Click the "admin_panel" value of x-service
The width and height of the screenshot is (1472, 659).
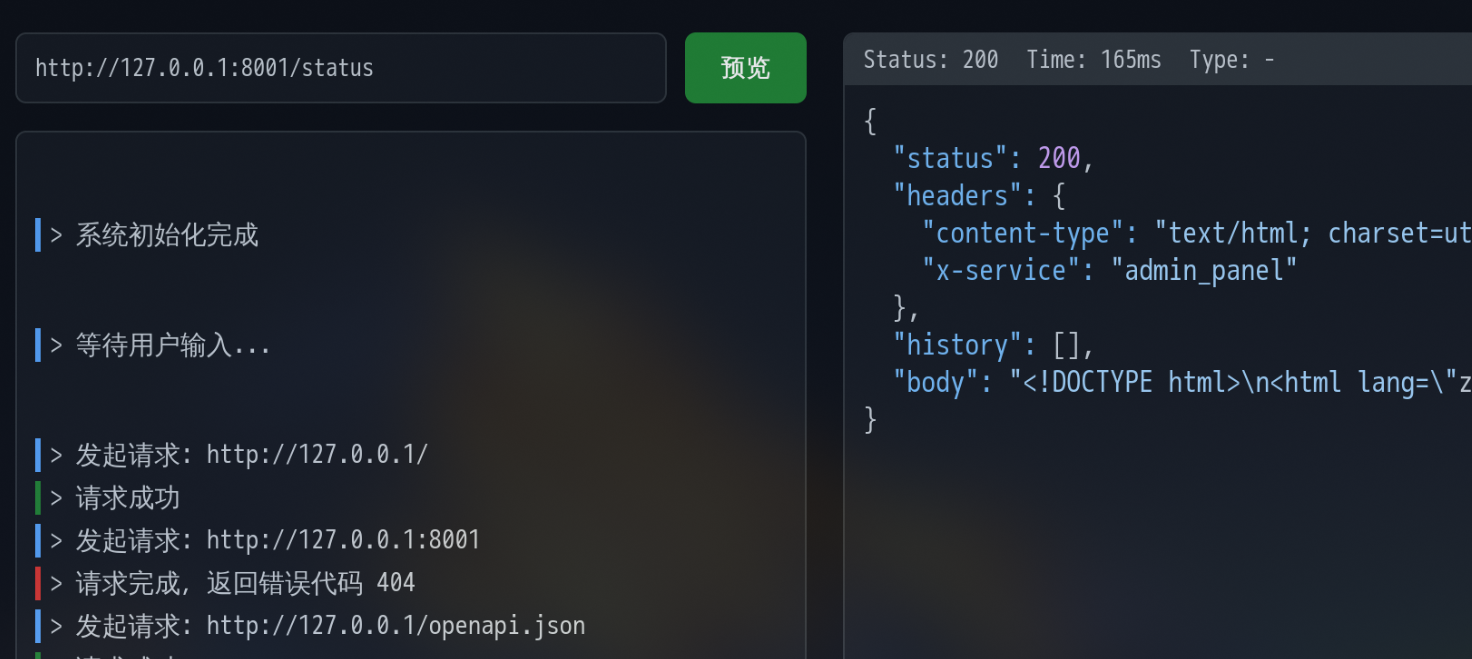1204,270
